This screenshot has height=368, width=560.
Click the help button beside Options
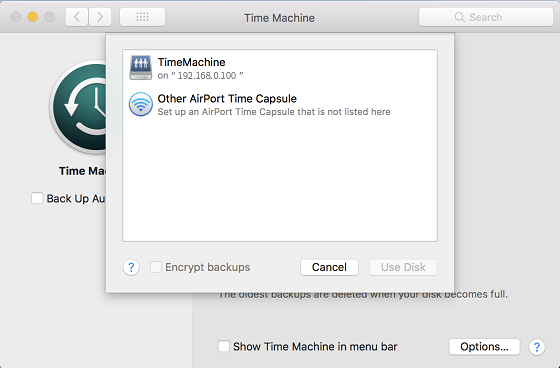point(536,347)
